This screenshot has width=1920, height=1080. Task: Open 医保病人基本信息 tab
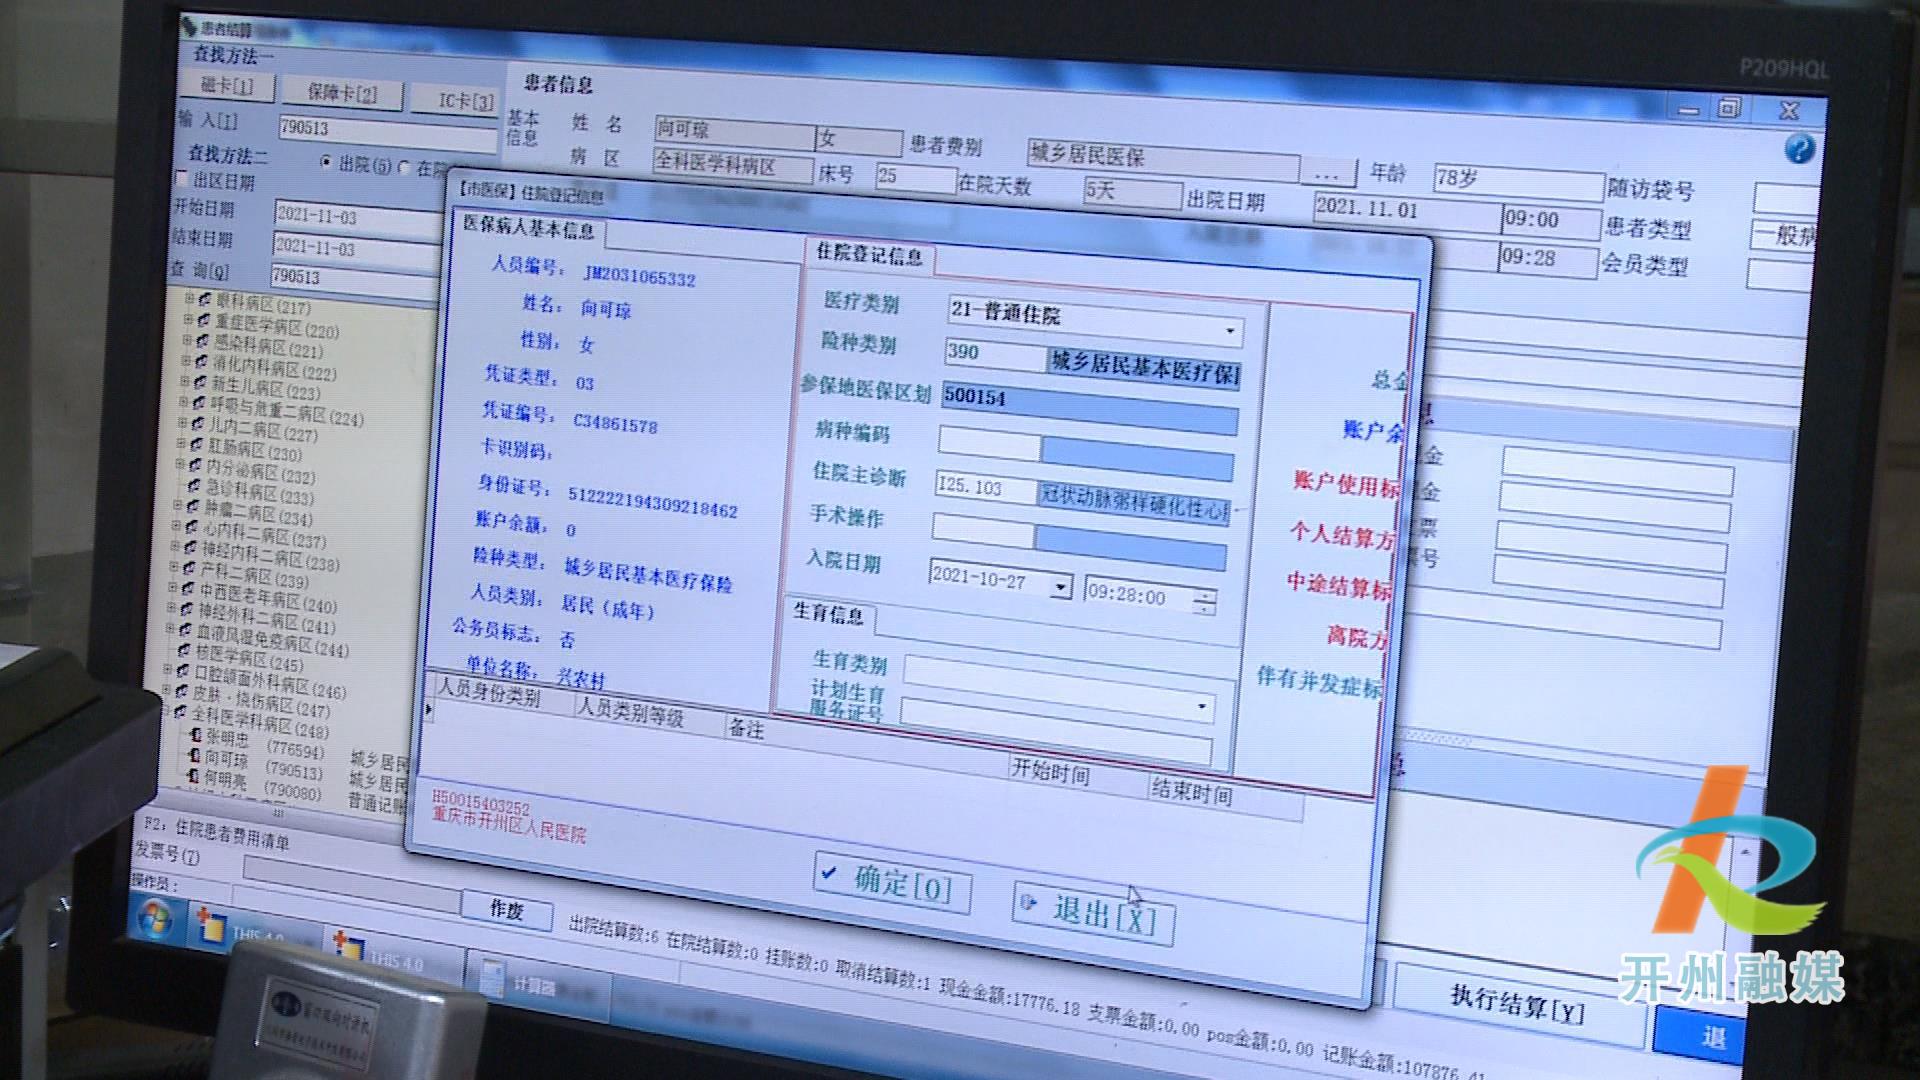533,231
